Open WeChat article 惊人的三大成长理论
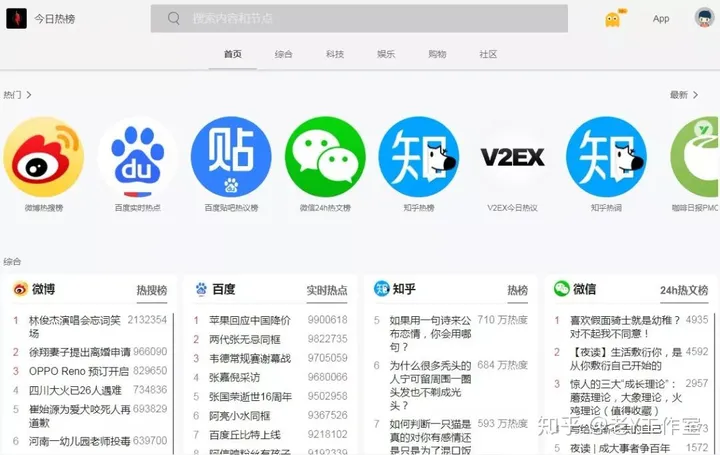The width and height of the screenshot is (720, 455). click(x=626, y=397)
